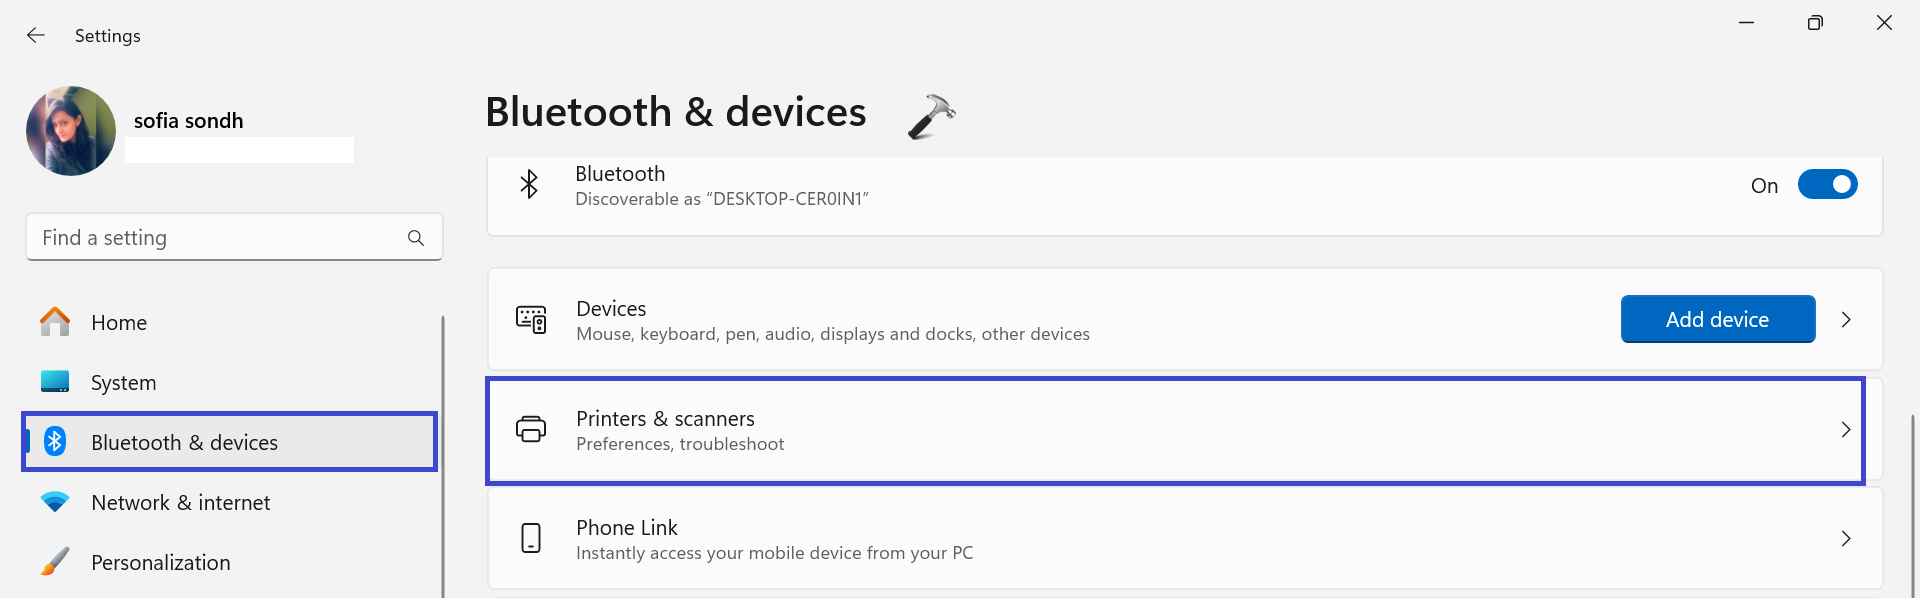Image resolution: width=1920 pixels, height=598 pixels.
Task: Click the search magnifier icon
Action: click(416, 238)
